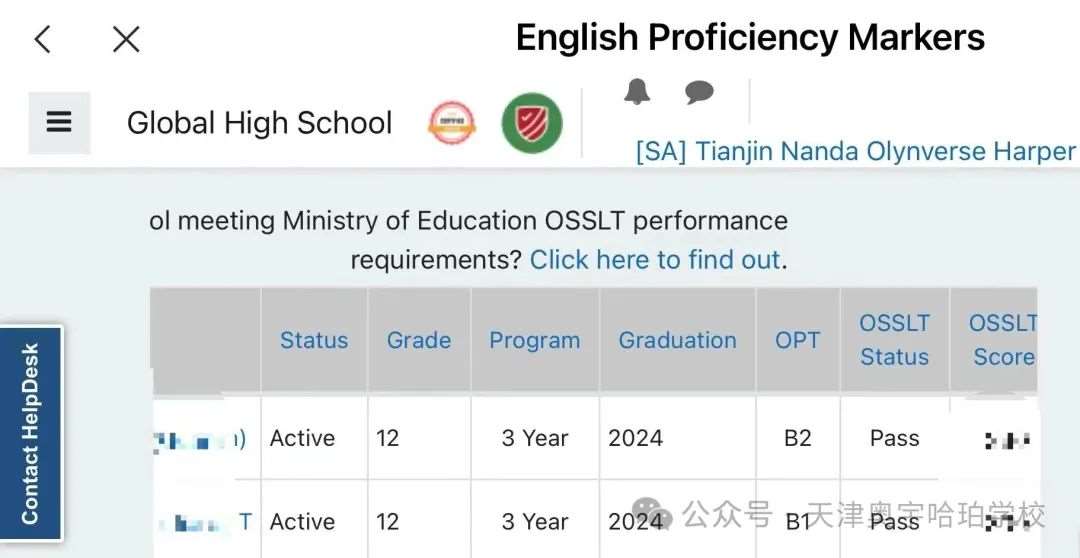Sort by Graduation column header
The height and width of the screenshot is (558, 1080).
(x=678, y=340)
